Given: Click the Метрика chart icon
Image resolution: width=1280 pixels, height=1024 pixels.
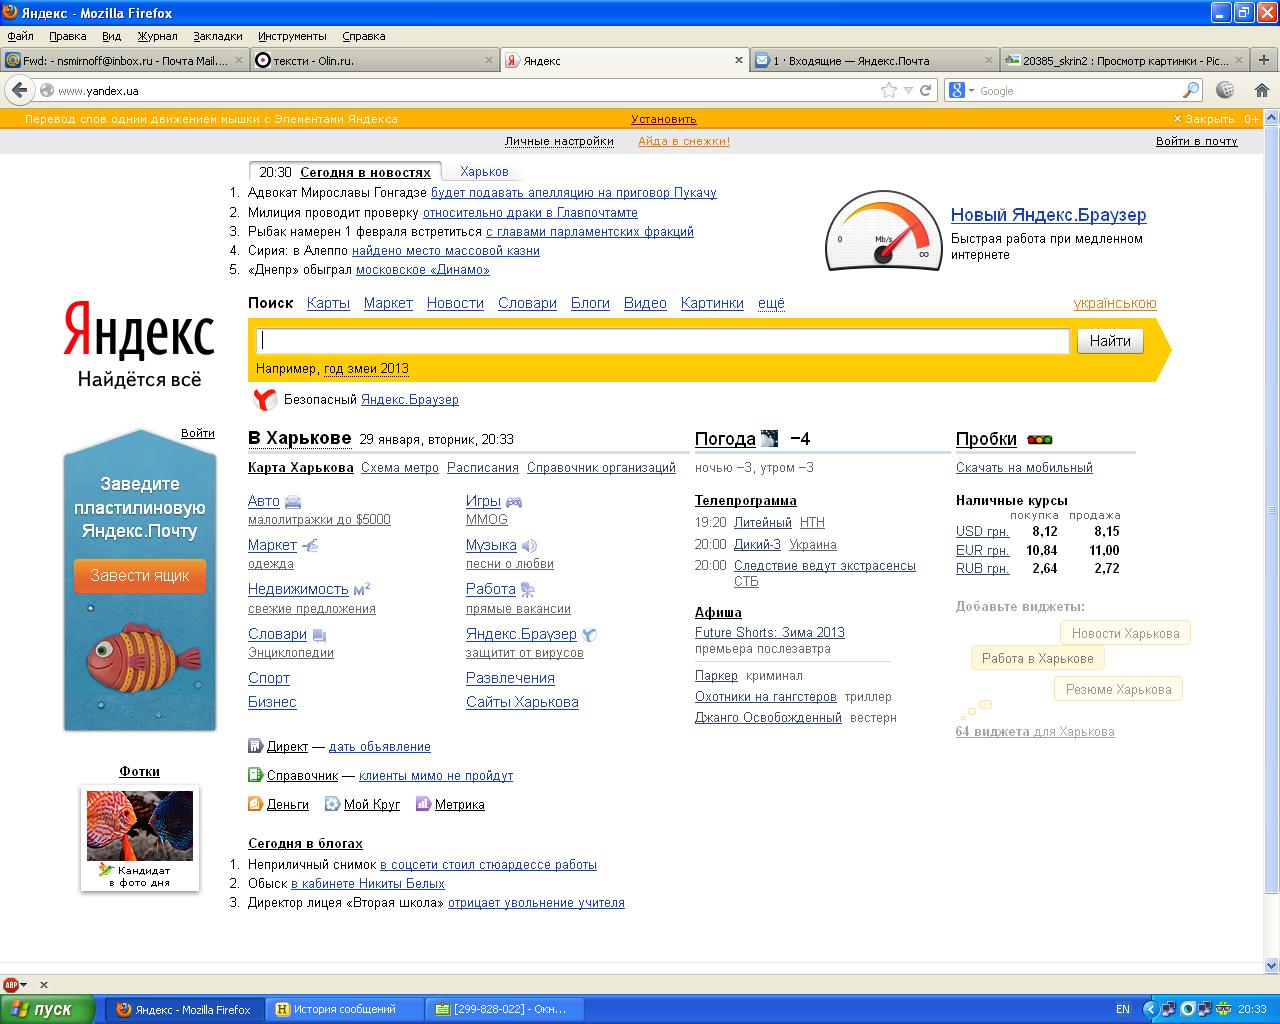Looking at the screenshot, I should [423, 804].
